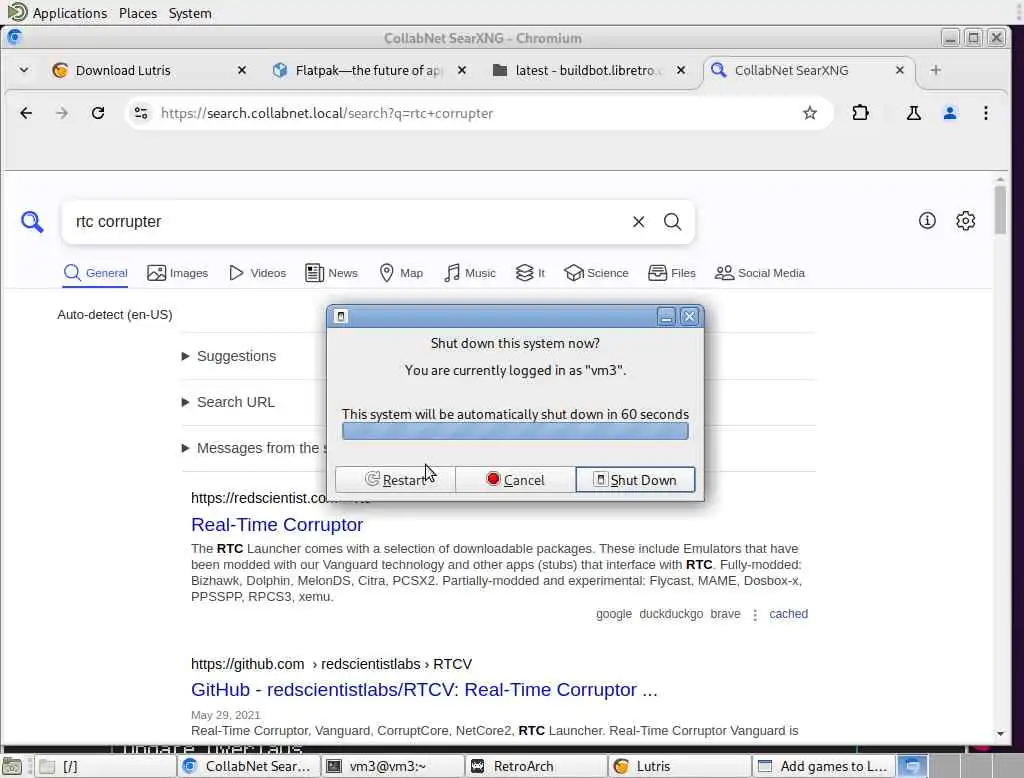Confirm Shut Down in dialog

[x=635, y=479]
